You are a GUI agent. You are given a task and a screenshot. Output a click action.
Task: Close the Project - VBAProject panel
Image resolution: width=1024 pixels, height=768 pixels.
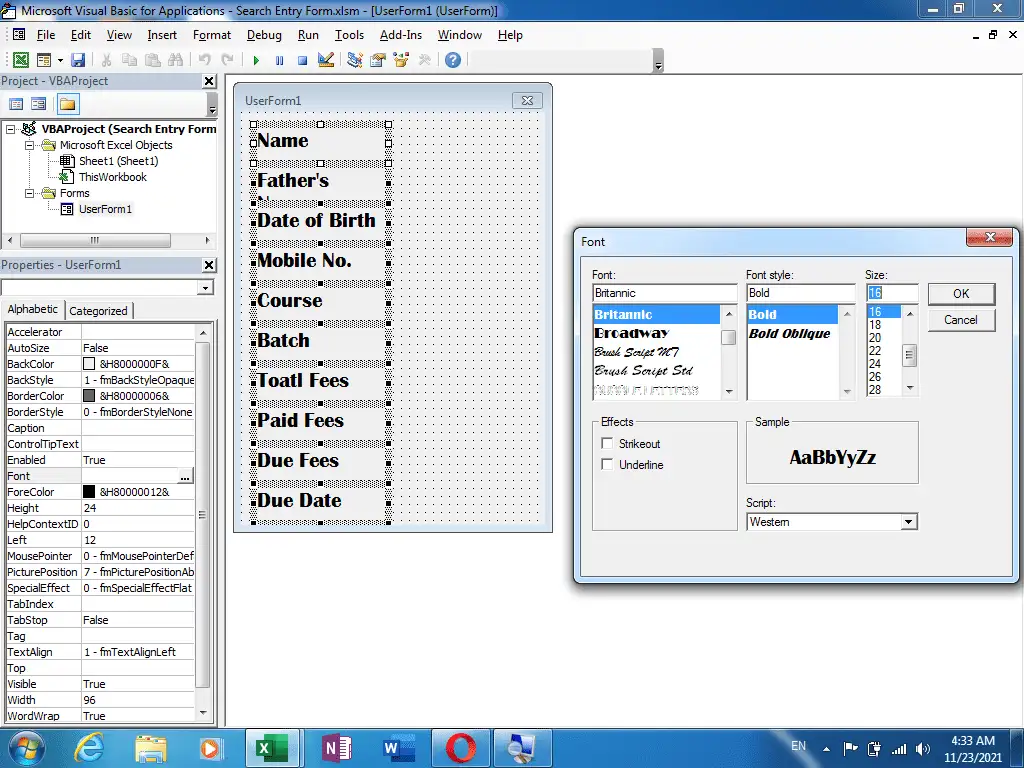[x=209, y=81]
